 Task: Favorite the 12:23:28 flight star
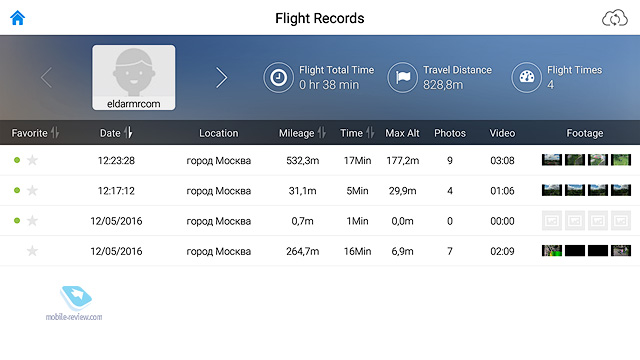pyautogui.click(x=32, y=160)
